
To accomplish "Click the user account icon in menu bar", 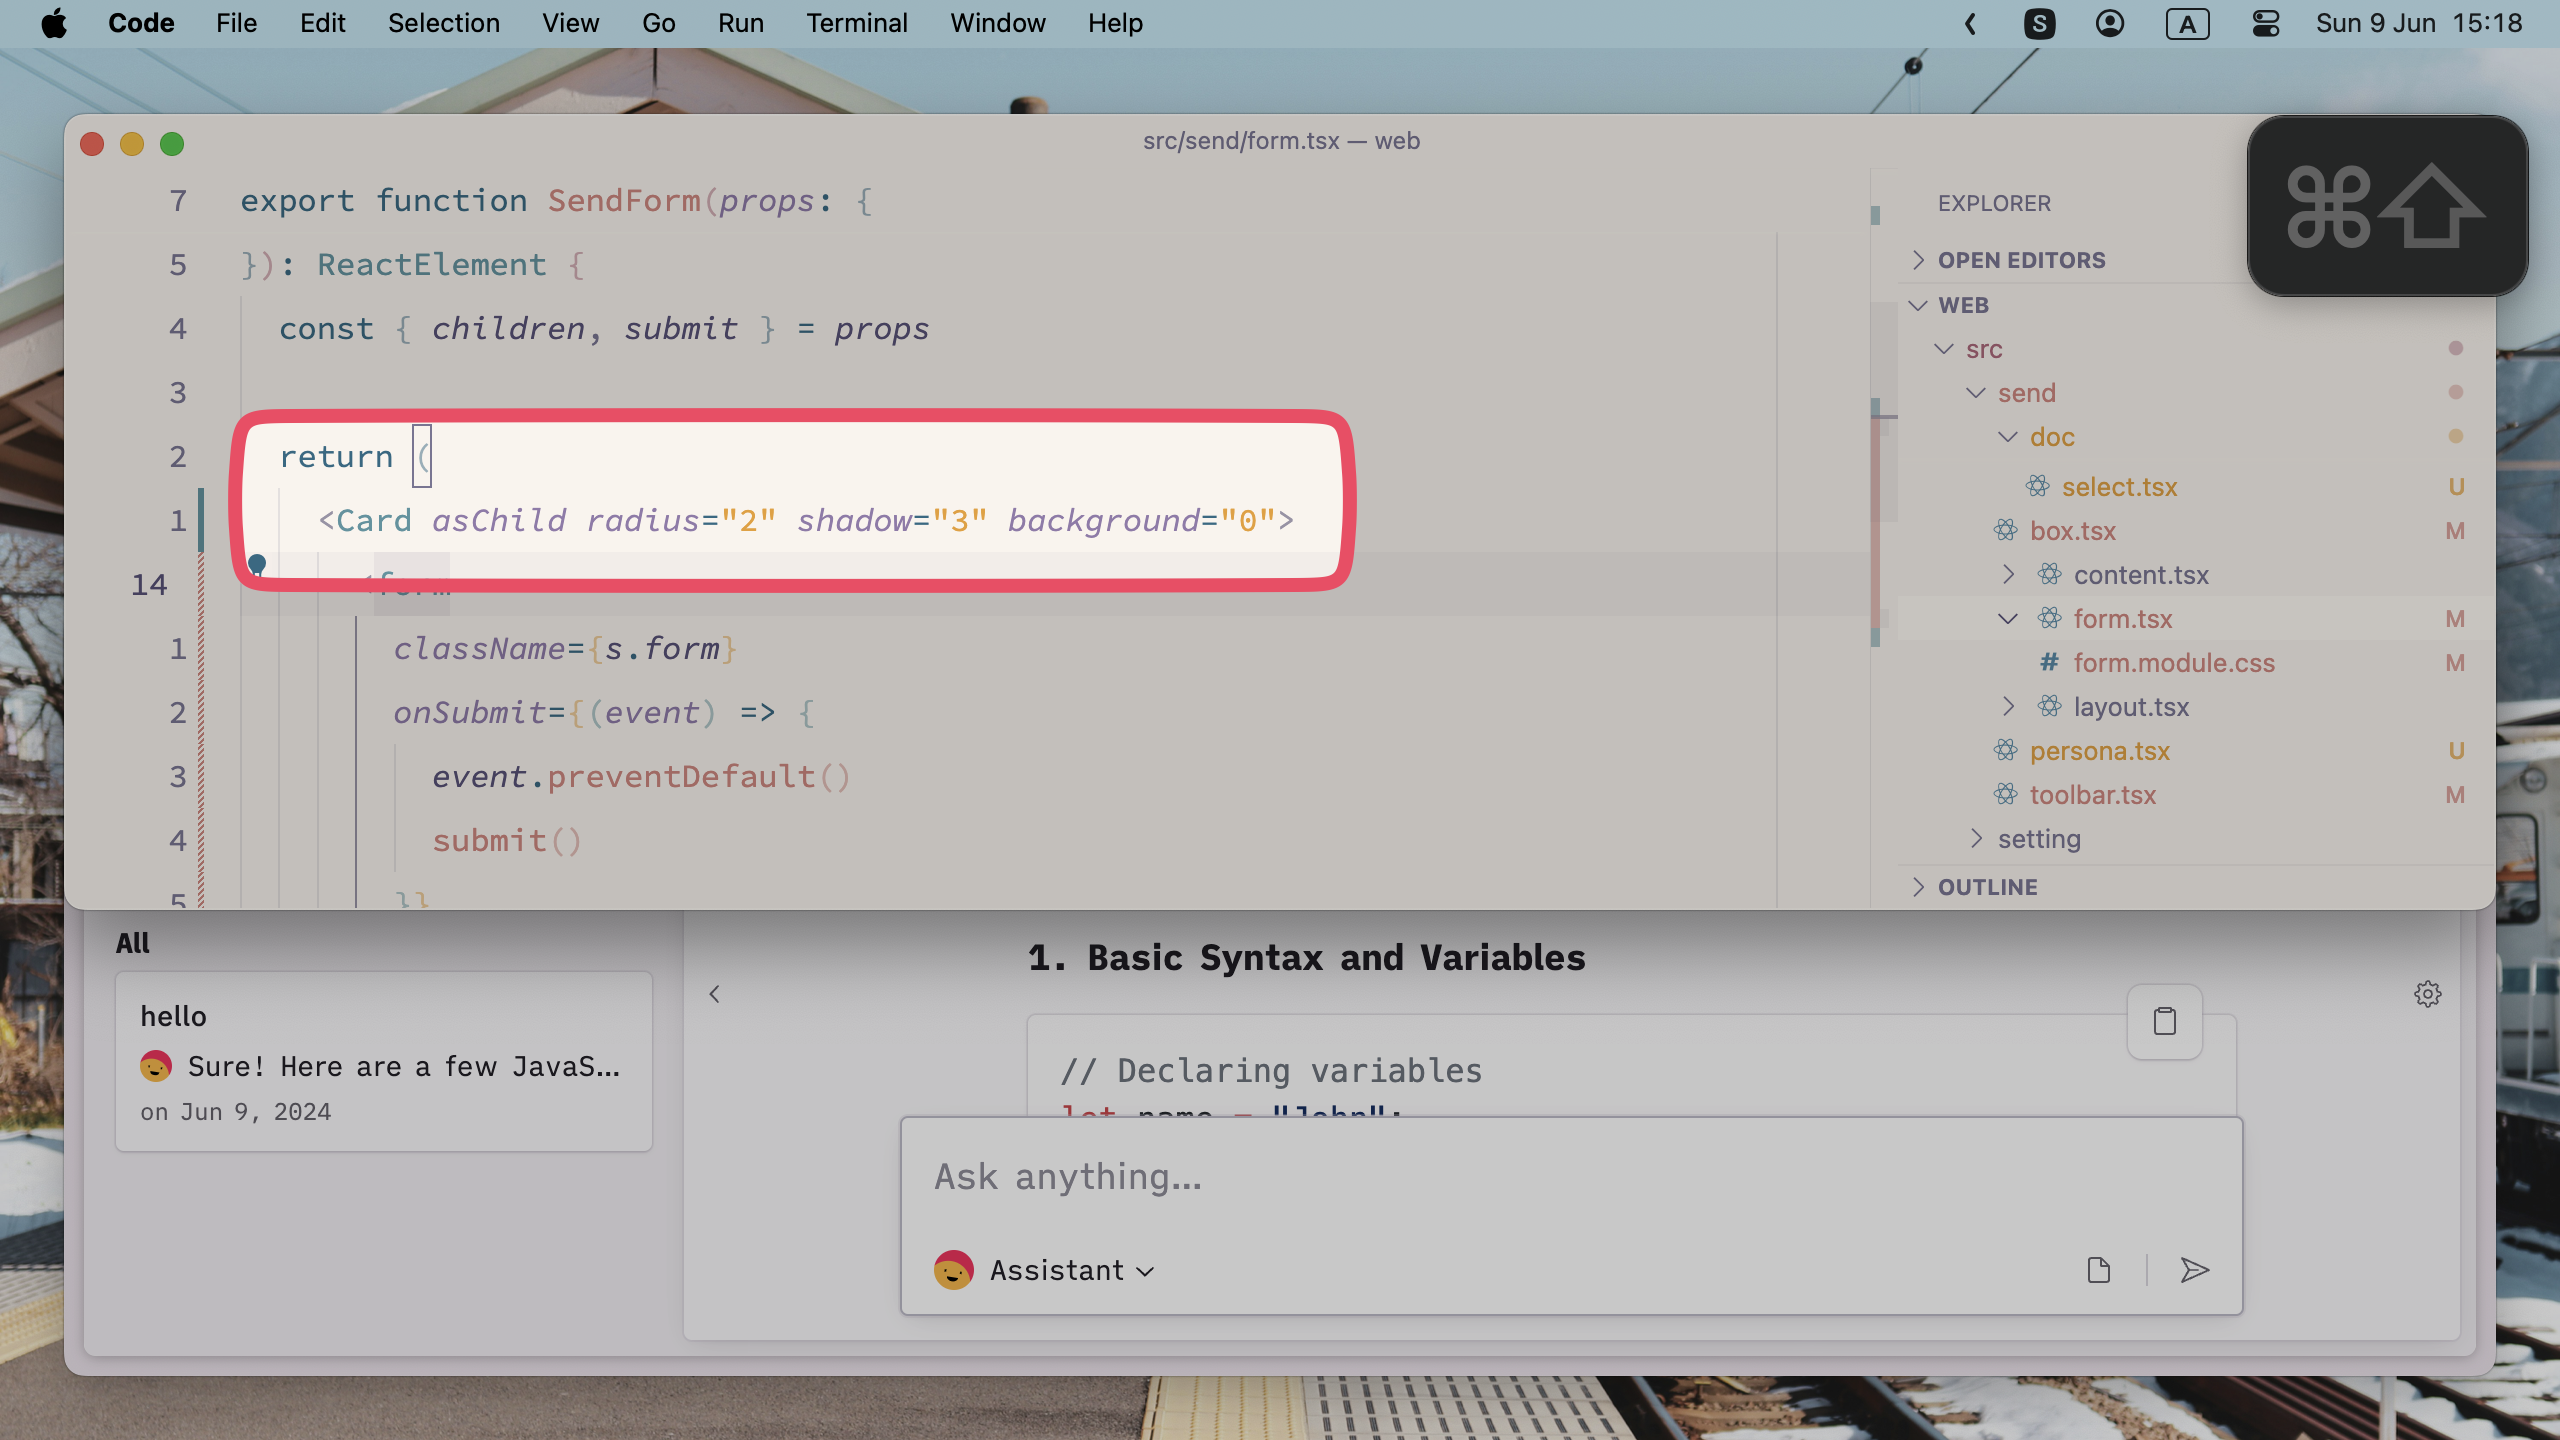I will pos(2110,23).
